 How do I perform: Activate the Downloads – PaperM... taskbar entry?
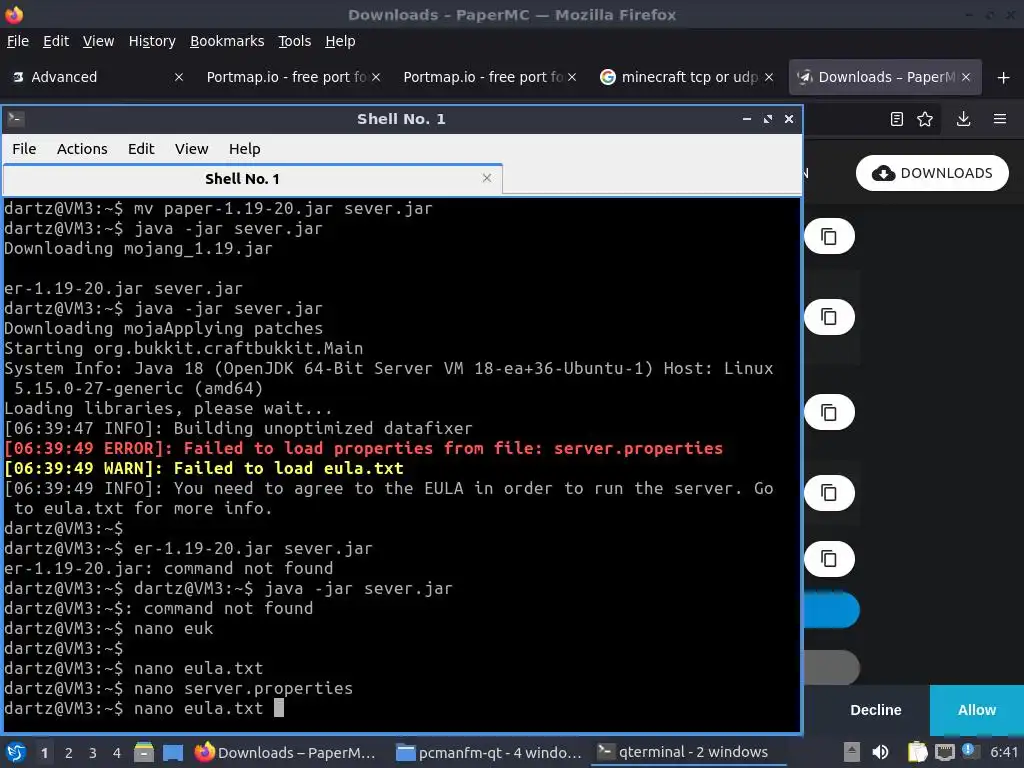coord(285,753)
